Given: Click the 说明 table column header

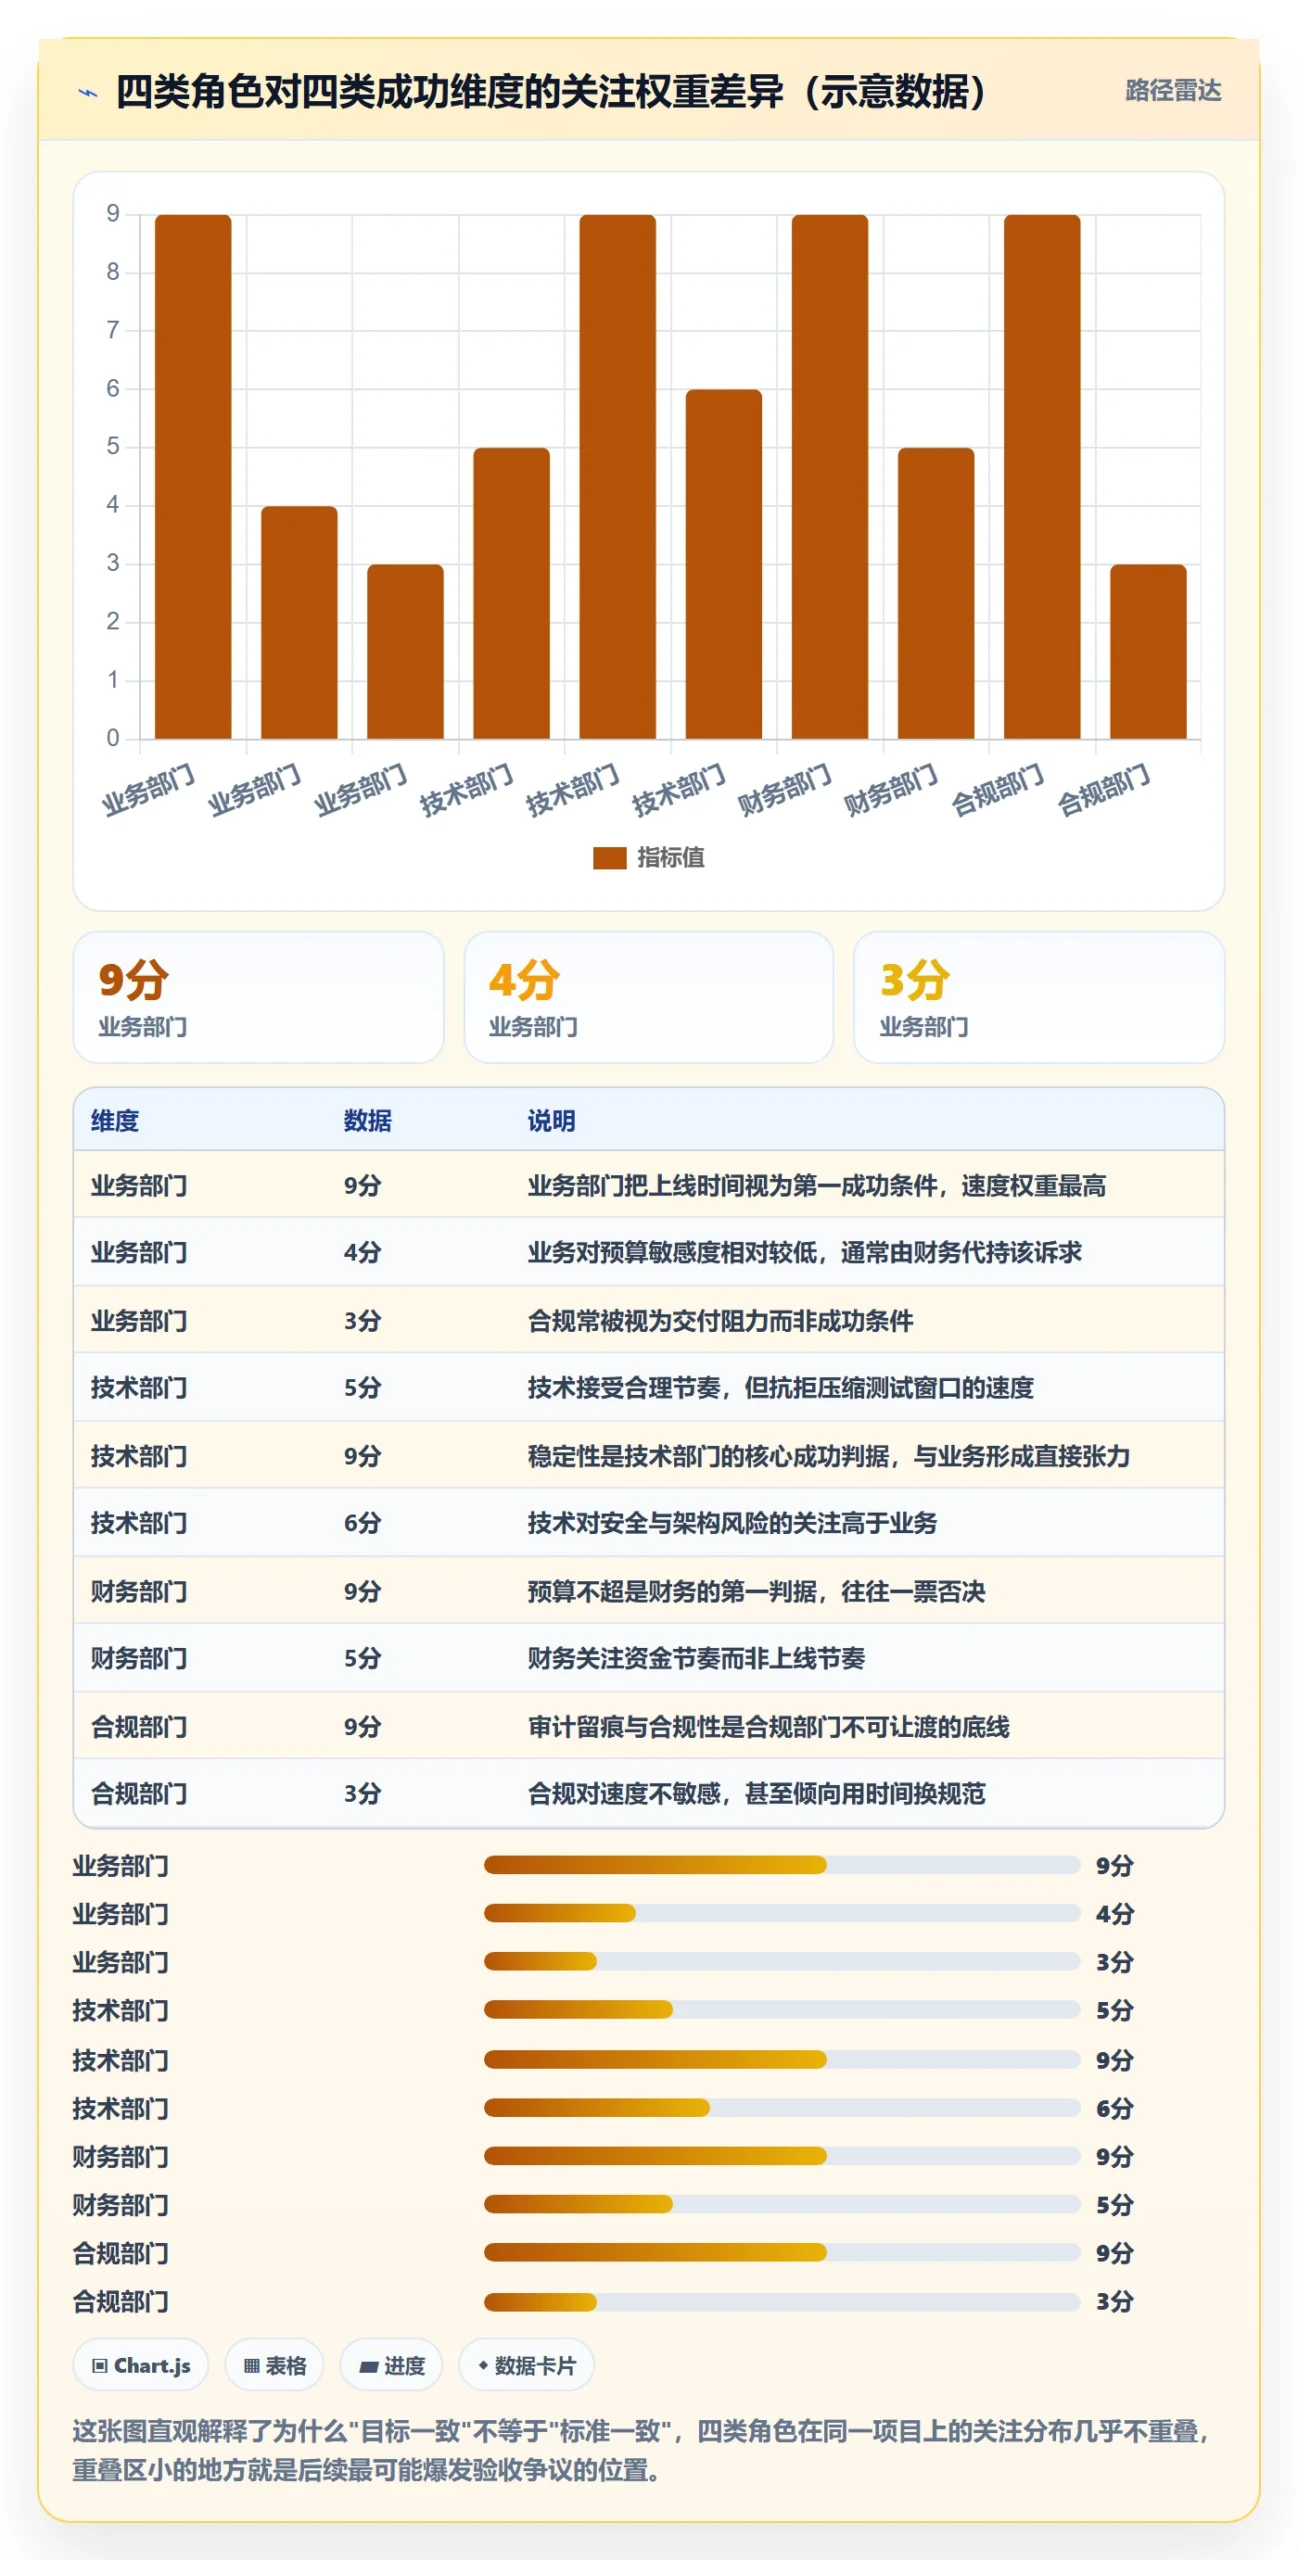Looking at the screenshot, I should tap(551, 1120).
